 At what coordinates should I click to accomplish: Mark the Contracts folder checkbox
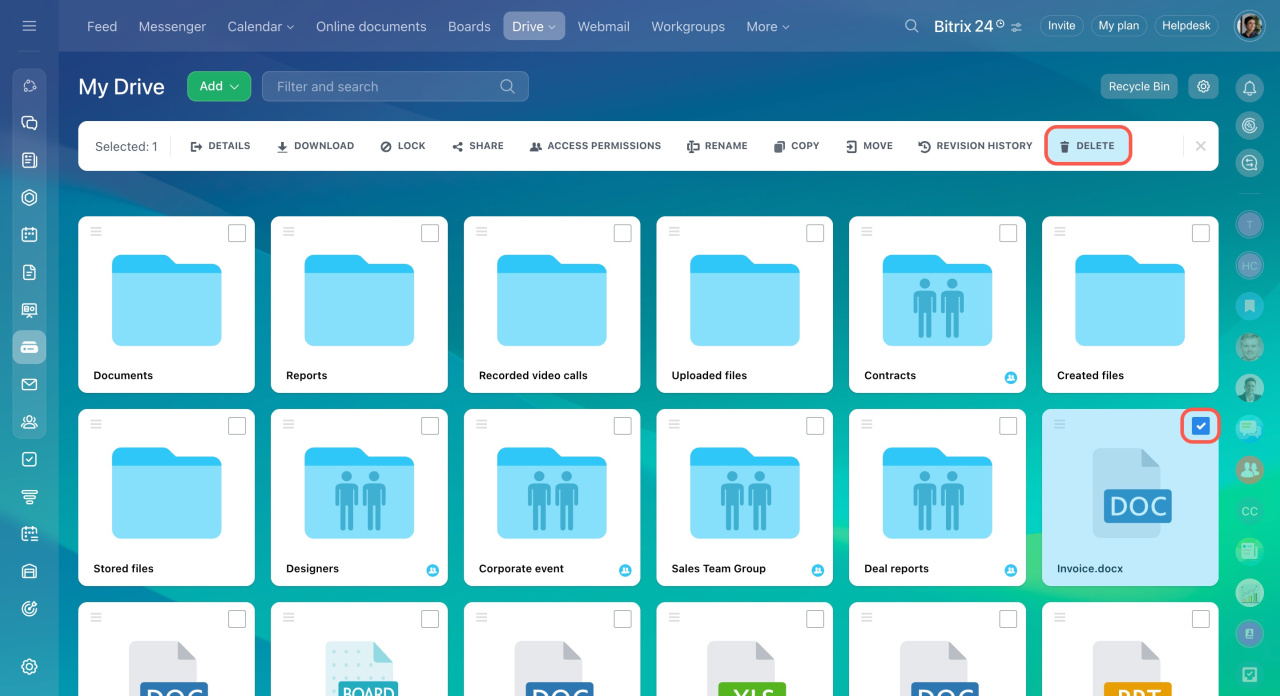[x=1008, y=233]
